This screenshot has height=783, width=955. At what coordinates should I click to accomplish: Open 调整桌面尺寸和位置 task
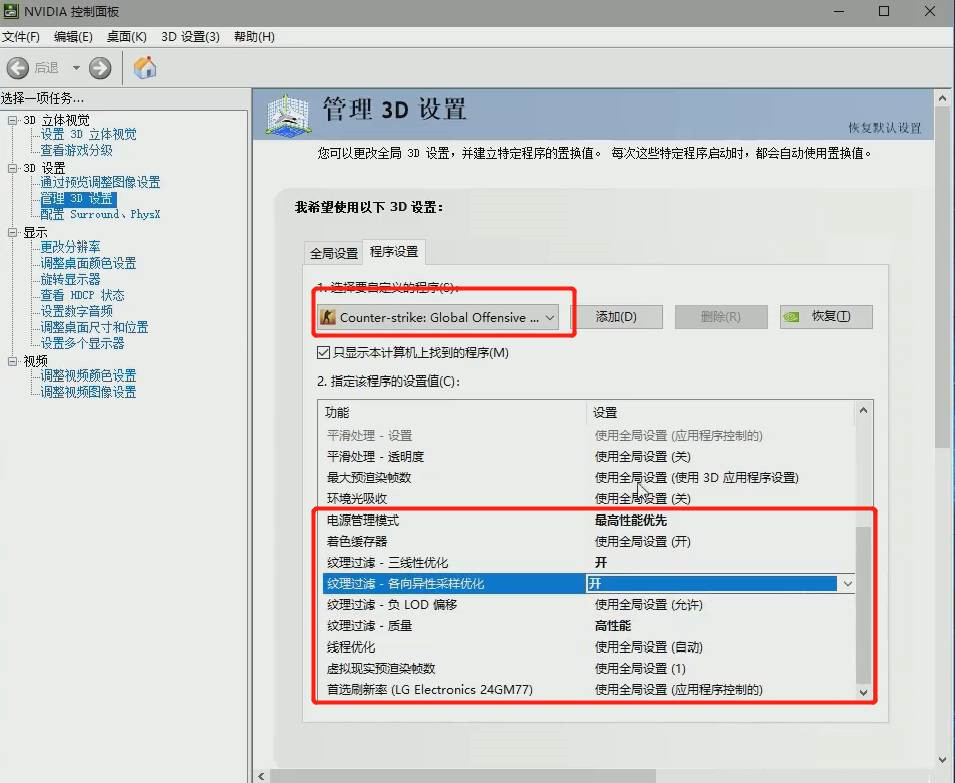point(94,327)
